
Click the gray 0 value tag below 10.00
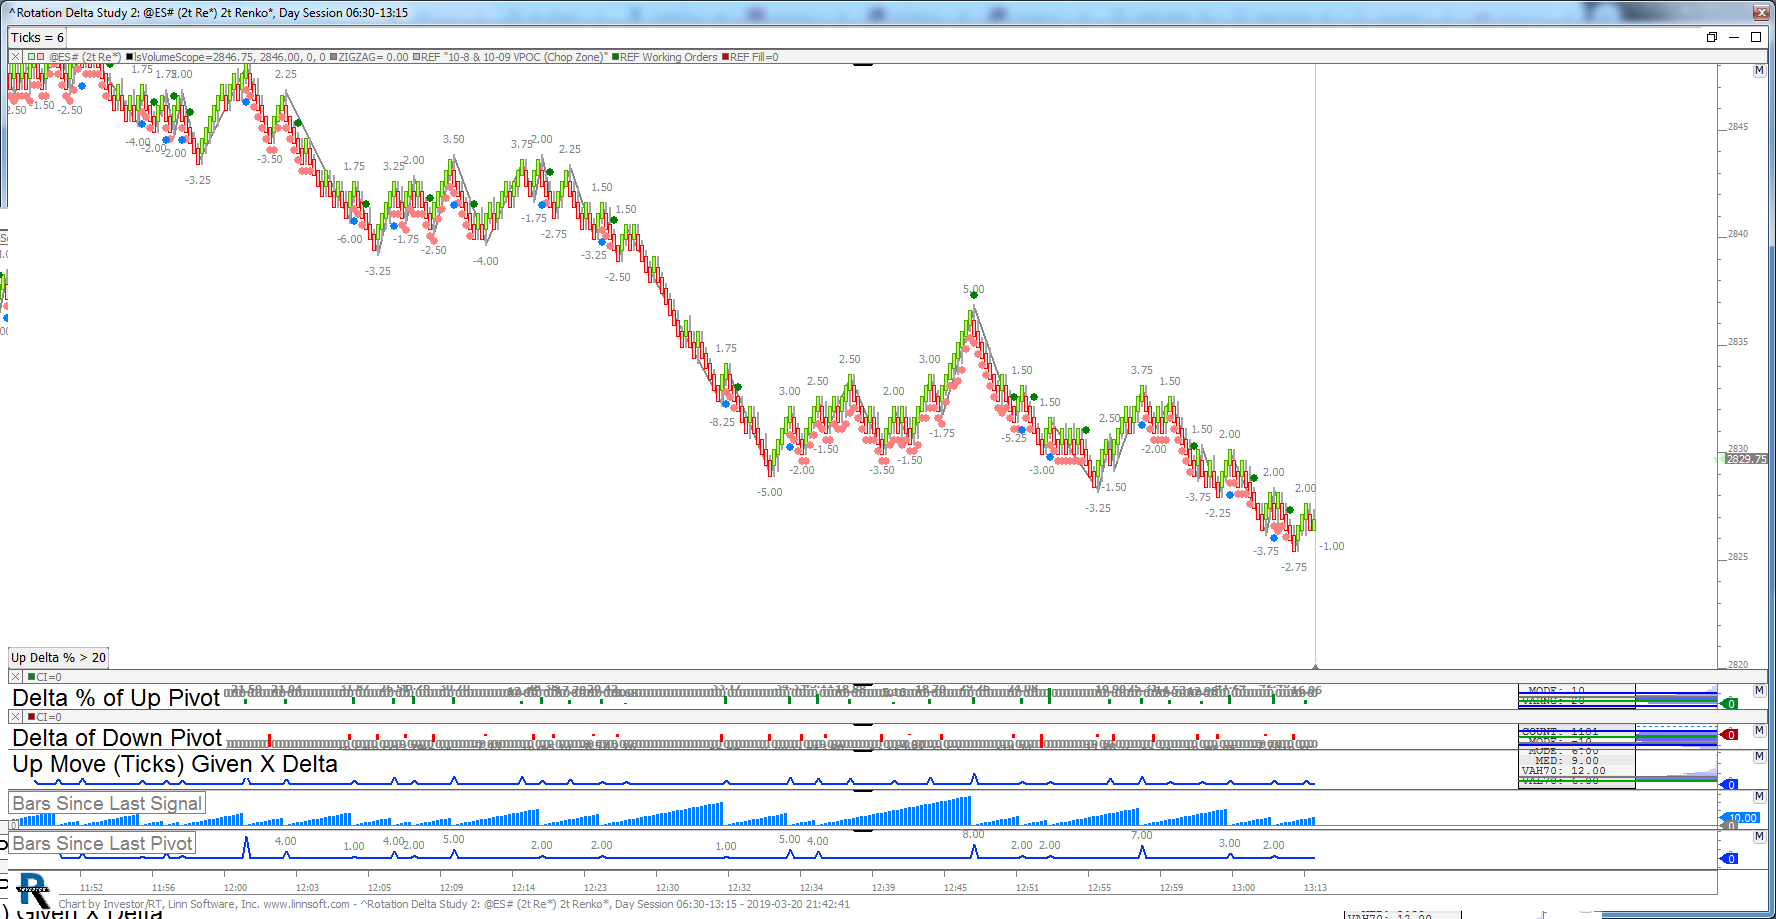(x=1730, y=826)
